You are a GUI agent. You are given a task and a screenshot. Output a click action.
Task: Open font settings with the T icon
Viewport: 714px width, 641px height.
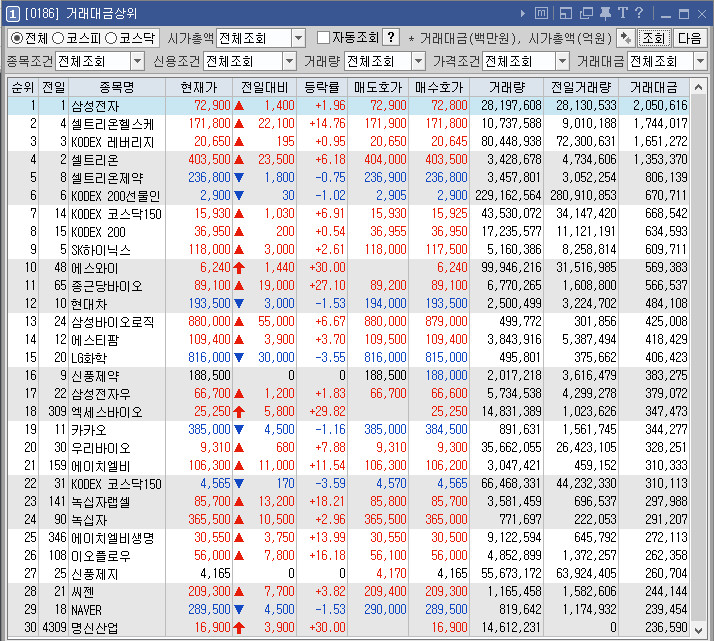[622, 13]
